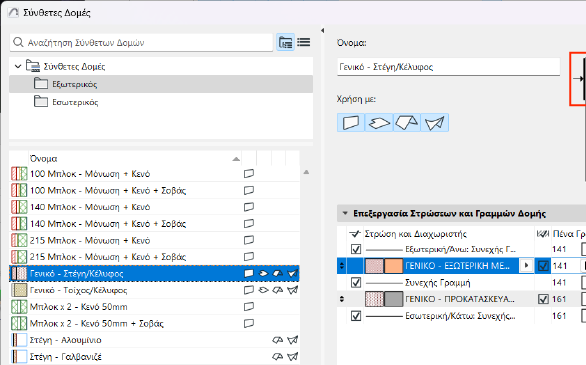Open material popup arrow for ΓΕΝΙΚΟ - ΕΞΩΤΕΡΙΚΗ ΜΕ
Viewport: 586px width, 365px height.
click(527, 266)
